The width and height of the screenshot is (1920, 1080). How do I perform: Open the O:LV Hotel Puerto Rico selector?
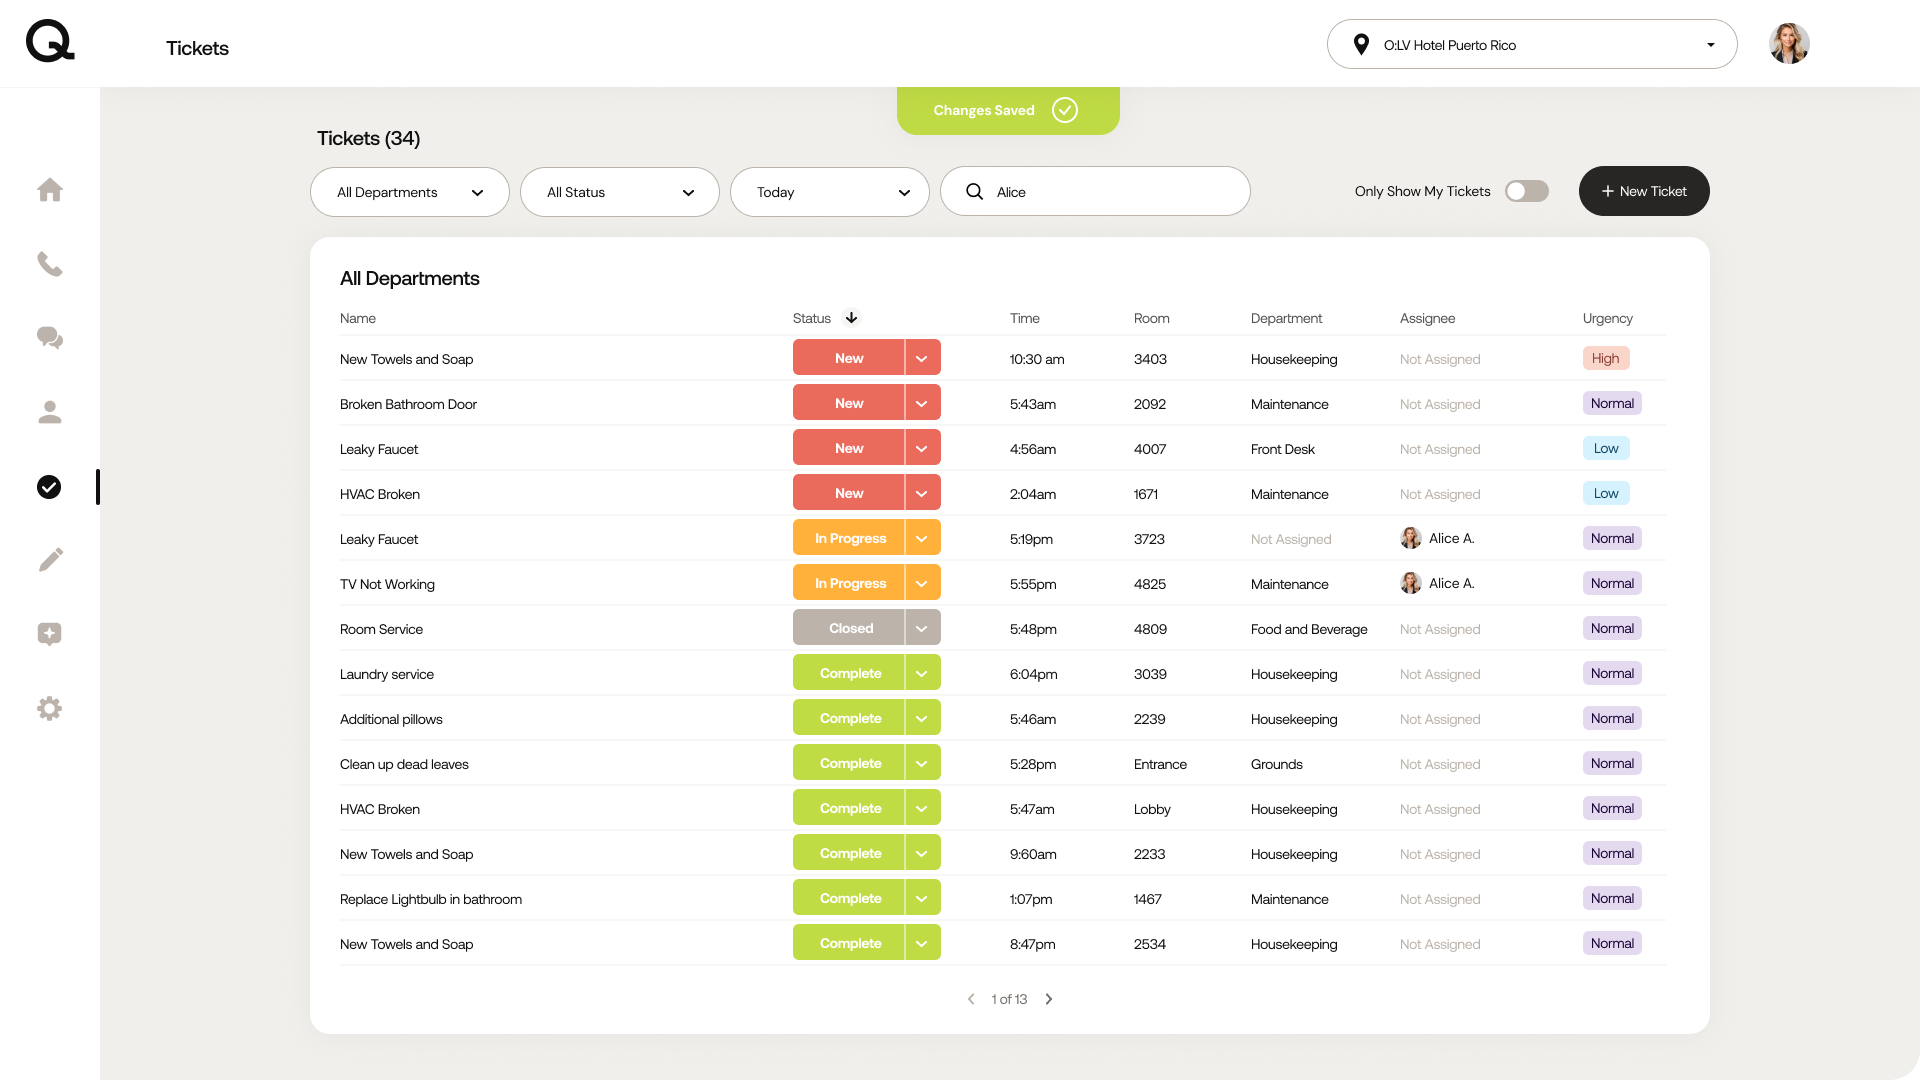pyautogui.click(x=1531, y=45)
